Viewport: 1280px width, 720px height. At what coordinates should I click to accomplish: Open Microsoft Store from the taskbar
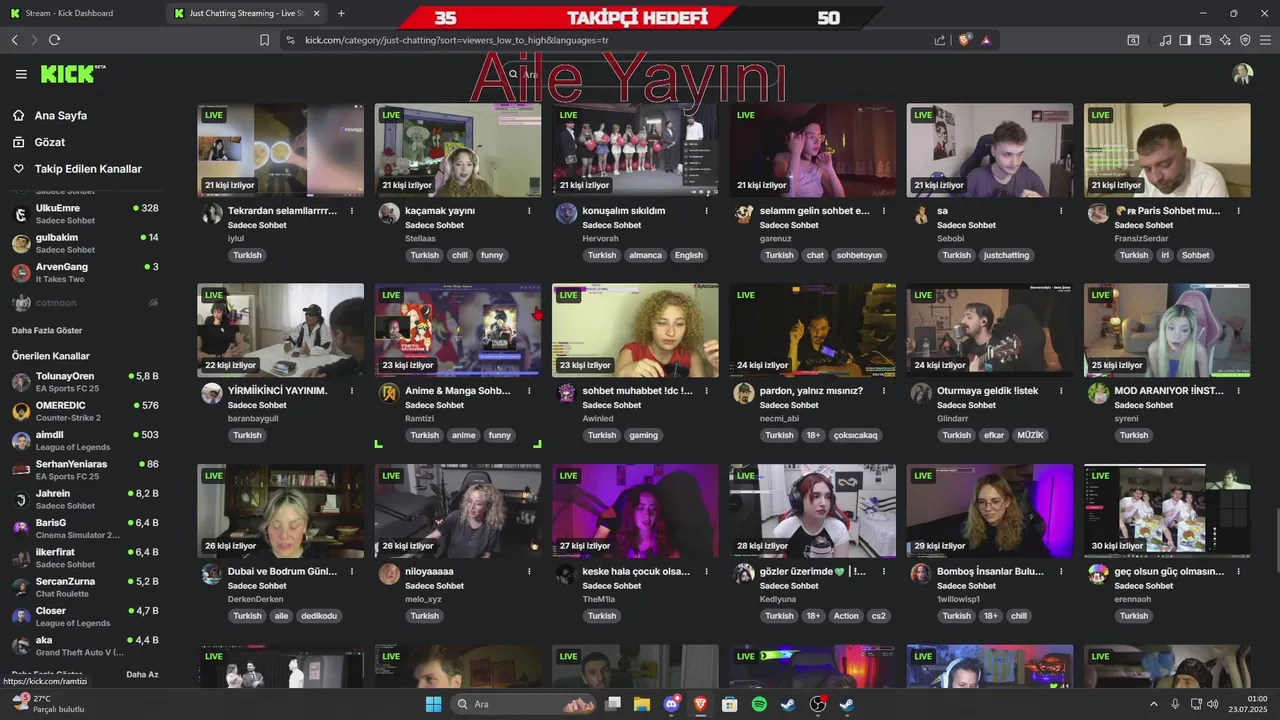730,704
